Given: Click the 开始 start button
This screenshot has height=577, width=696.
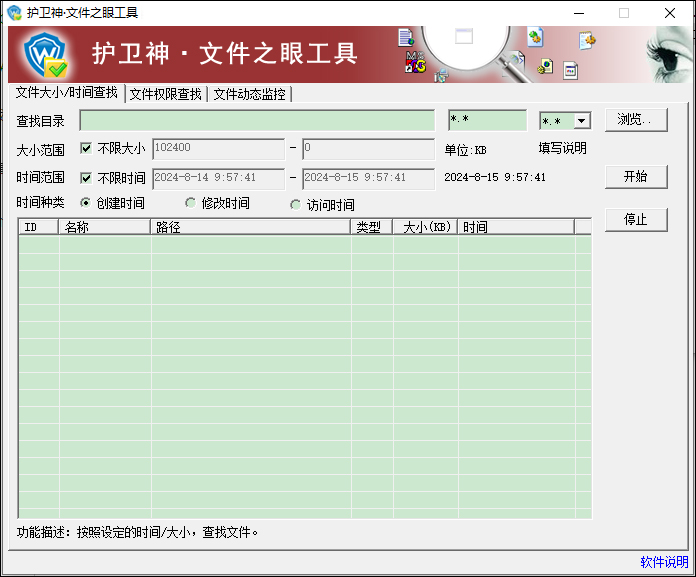Looking at the screenshot, I should tap(636, 177).
